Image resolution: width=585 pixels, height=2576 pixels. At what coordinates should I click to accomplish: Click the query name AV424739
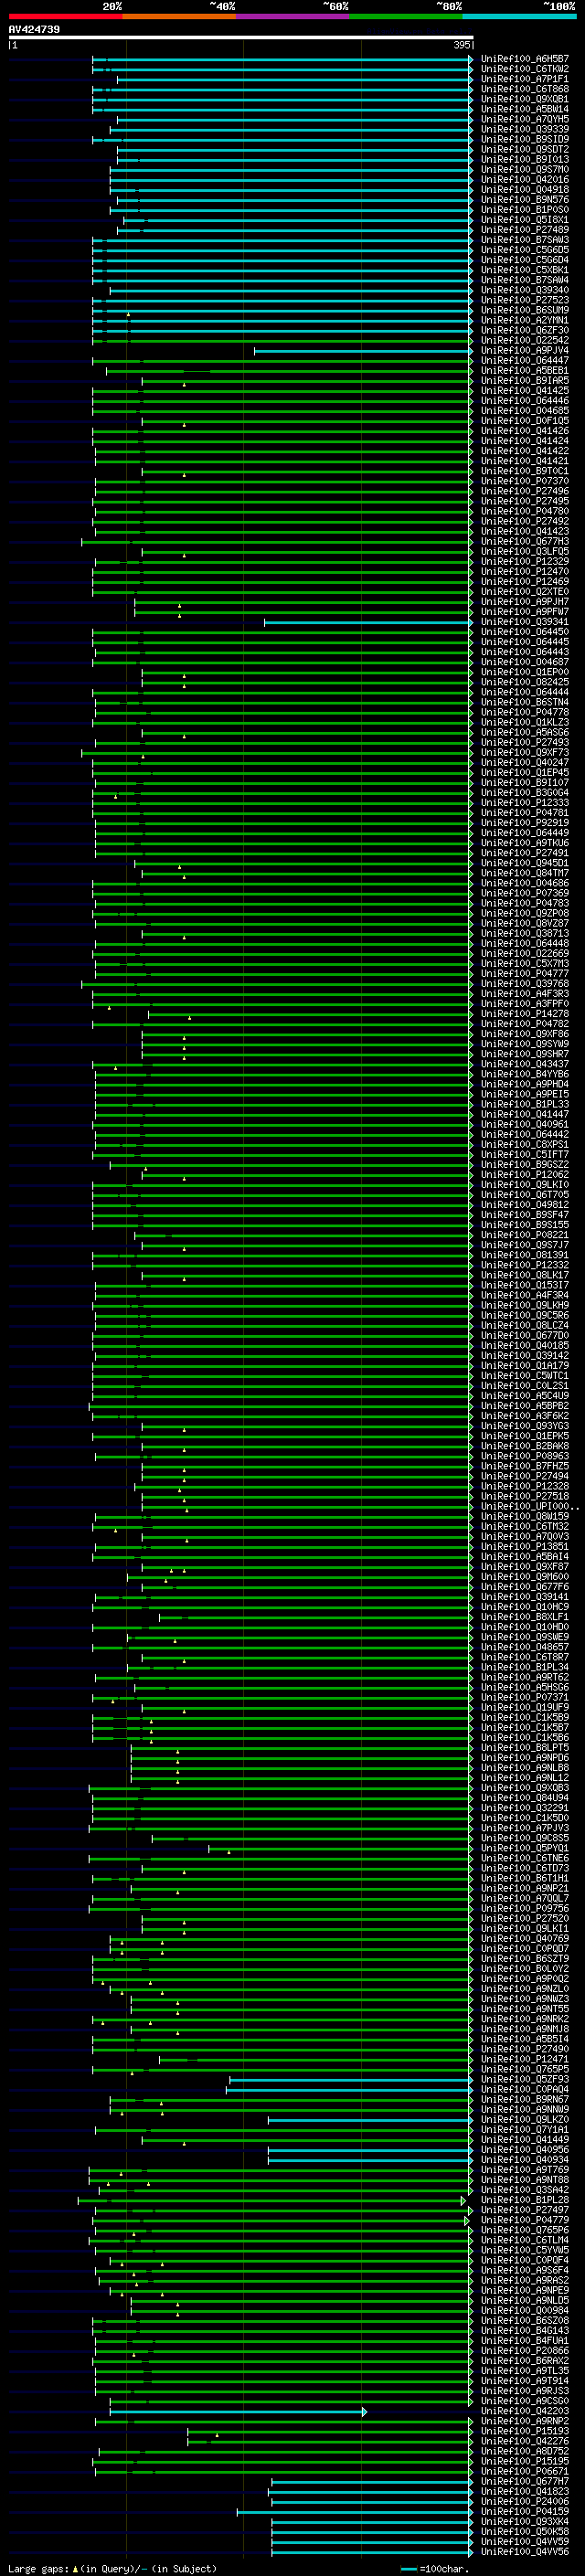[x=34, y=29]
